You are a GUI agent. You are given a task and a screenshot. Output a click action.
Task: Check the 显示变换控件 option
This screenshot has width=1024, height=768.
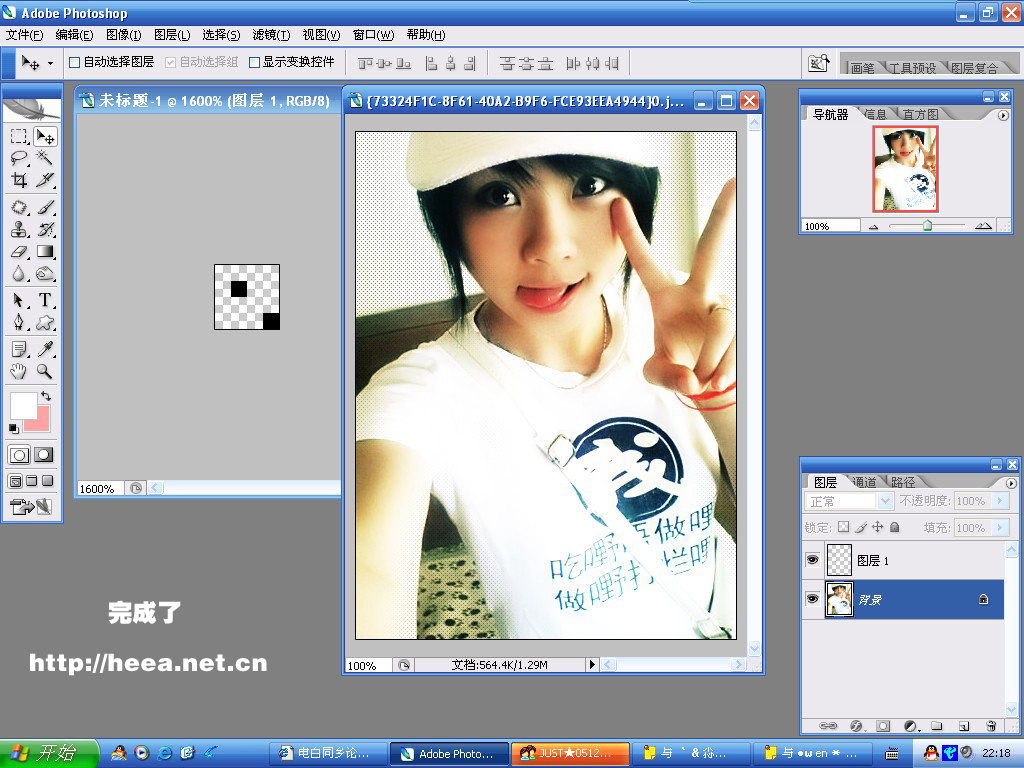[x=255, y=62]
